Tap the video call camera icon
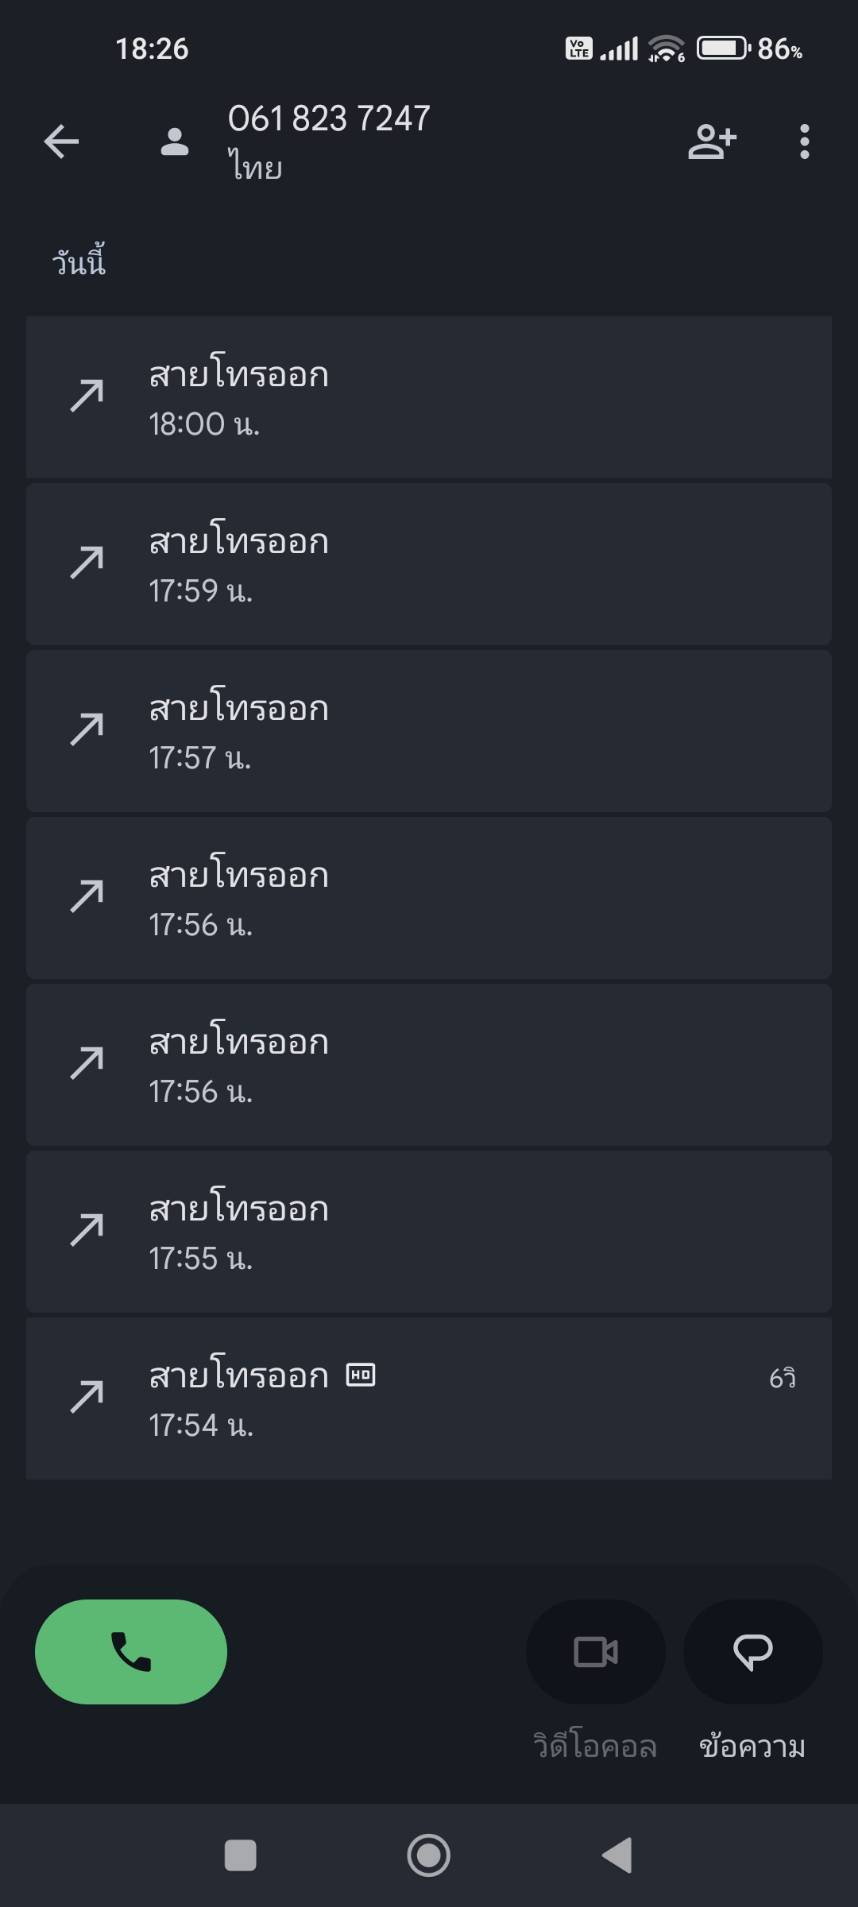 595,1652
